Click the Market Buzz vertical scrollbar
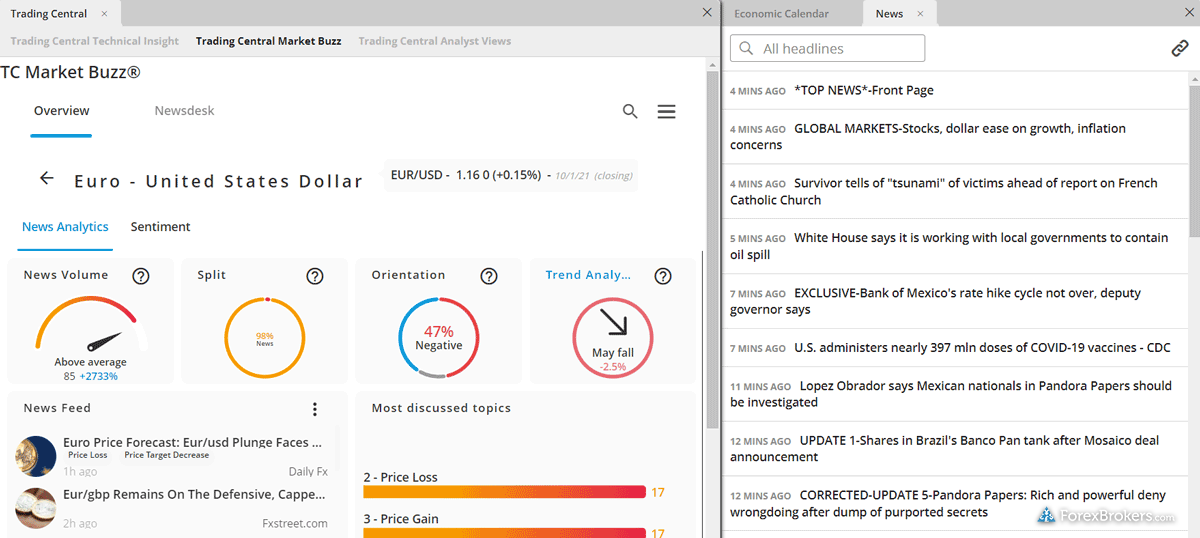 pos(712,250)
